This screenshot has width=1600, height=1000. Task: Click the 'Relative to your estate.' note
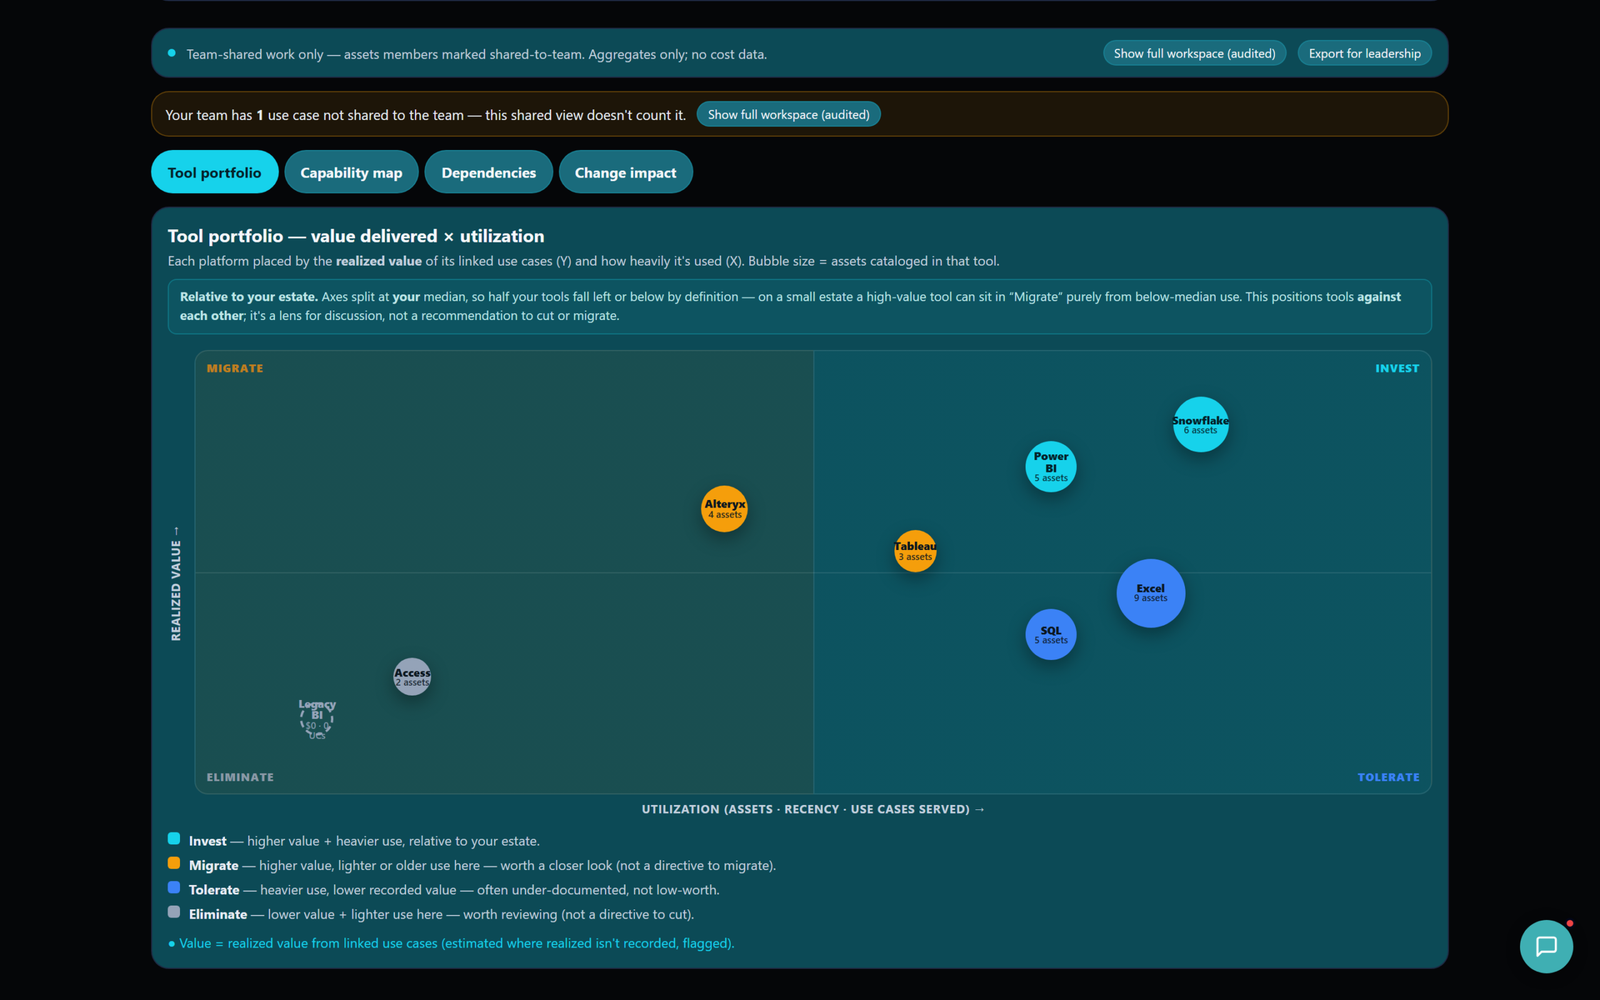click(x=799, y=306)
